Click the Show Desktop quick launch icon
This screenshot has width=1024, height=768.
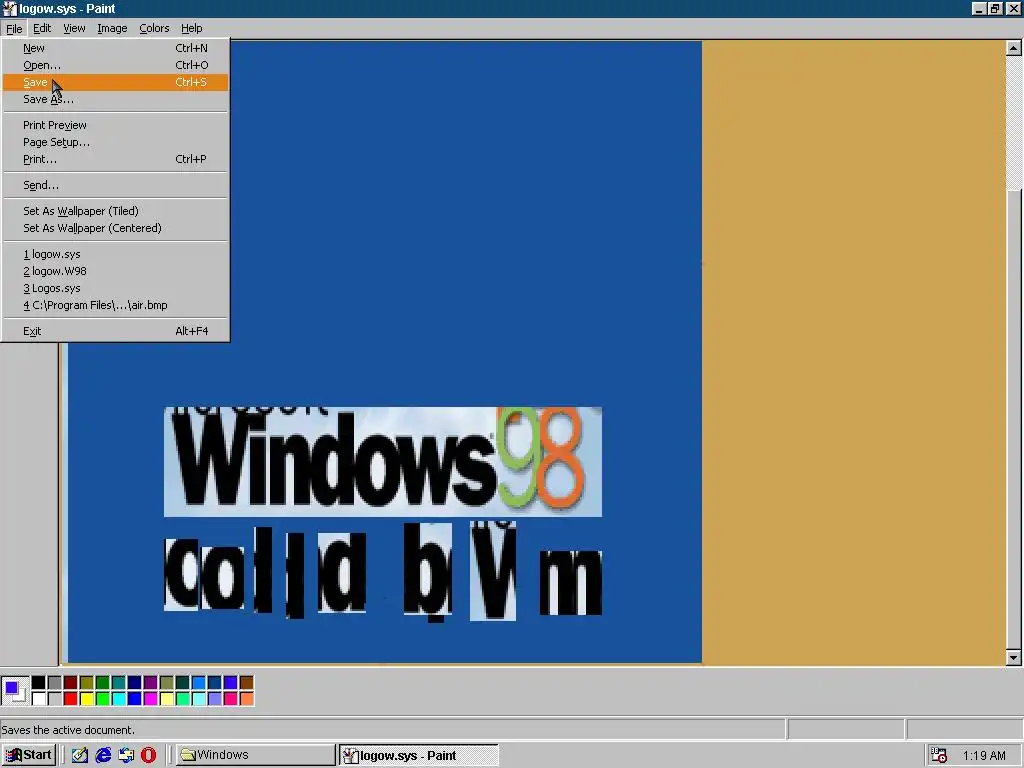tap(80, 755)
